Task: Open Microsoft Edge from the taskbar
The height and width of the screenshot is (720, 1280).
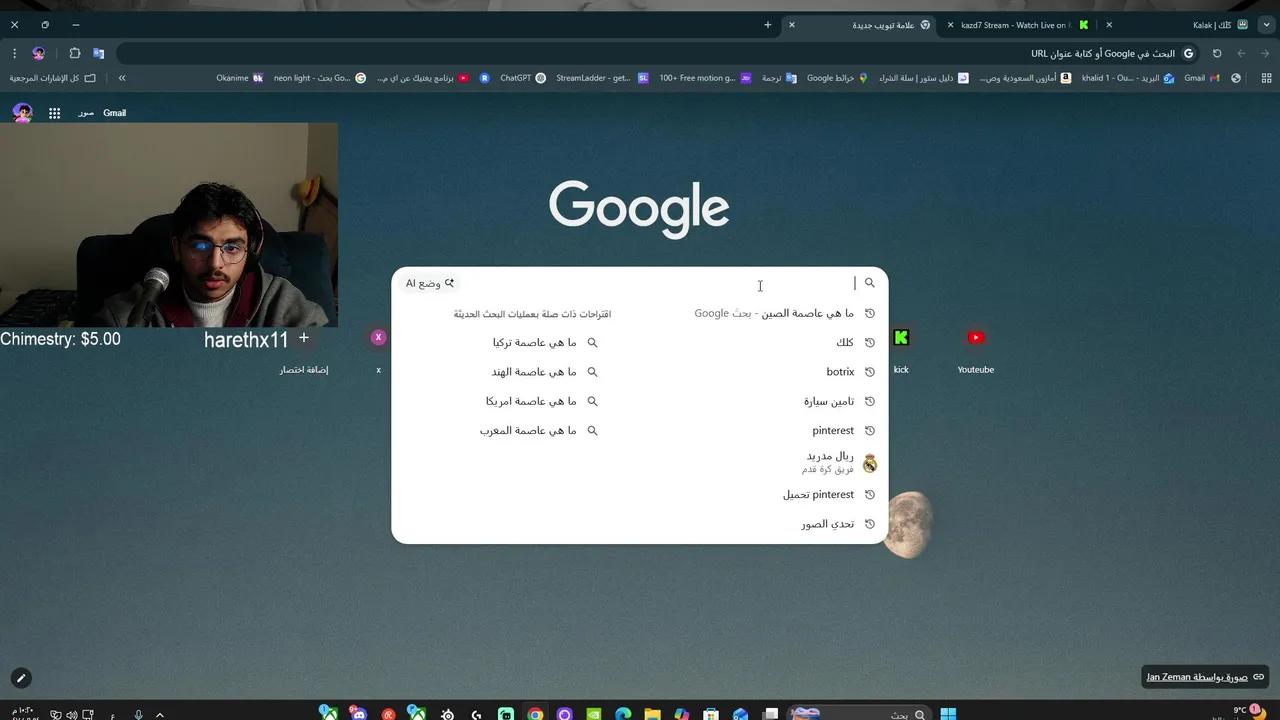Action: (x=623, y=714)
